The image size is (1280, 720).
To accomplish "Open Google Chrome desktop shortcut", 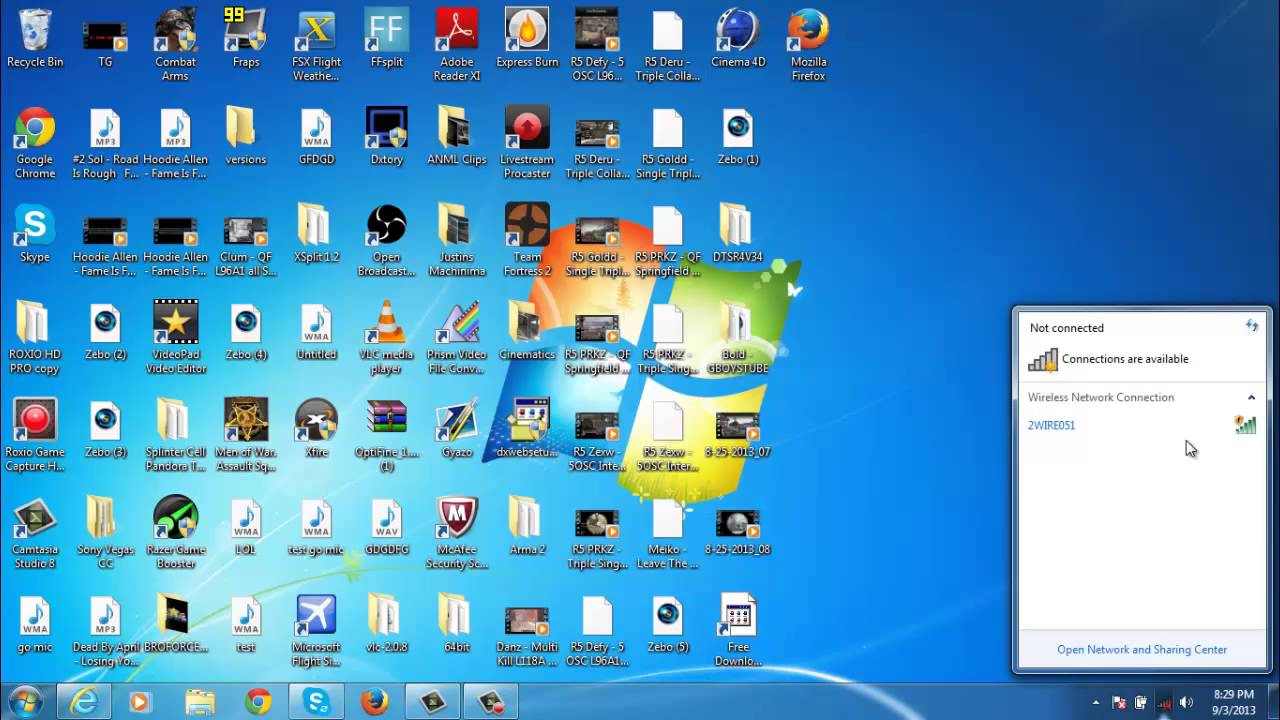I will tap(35, 143).
